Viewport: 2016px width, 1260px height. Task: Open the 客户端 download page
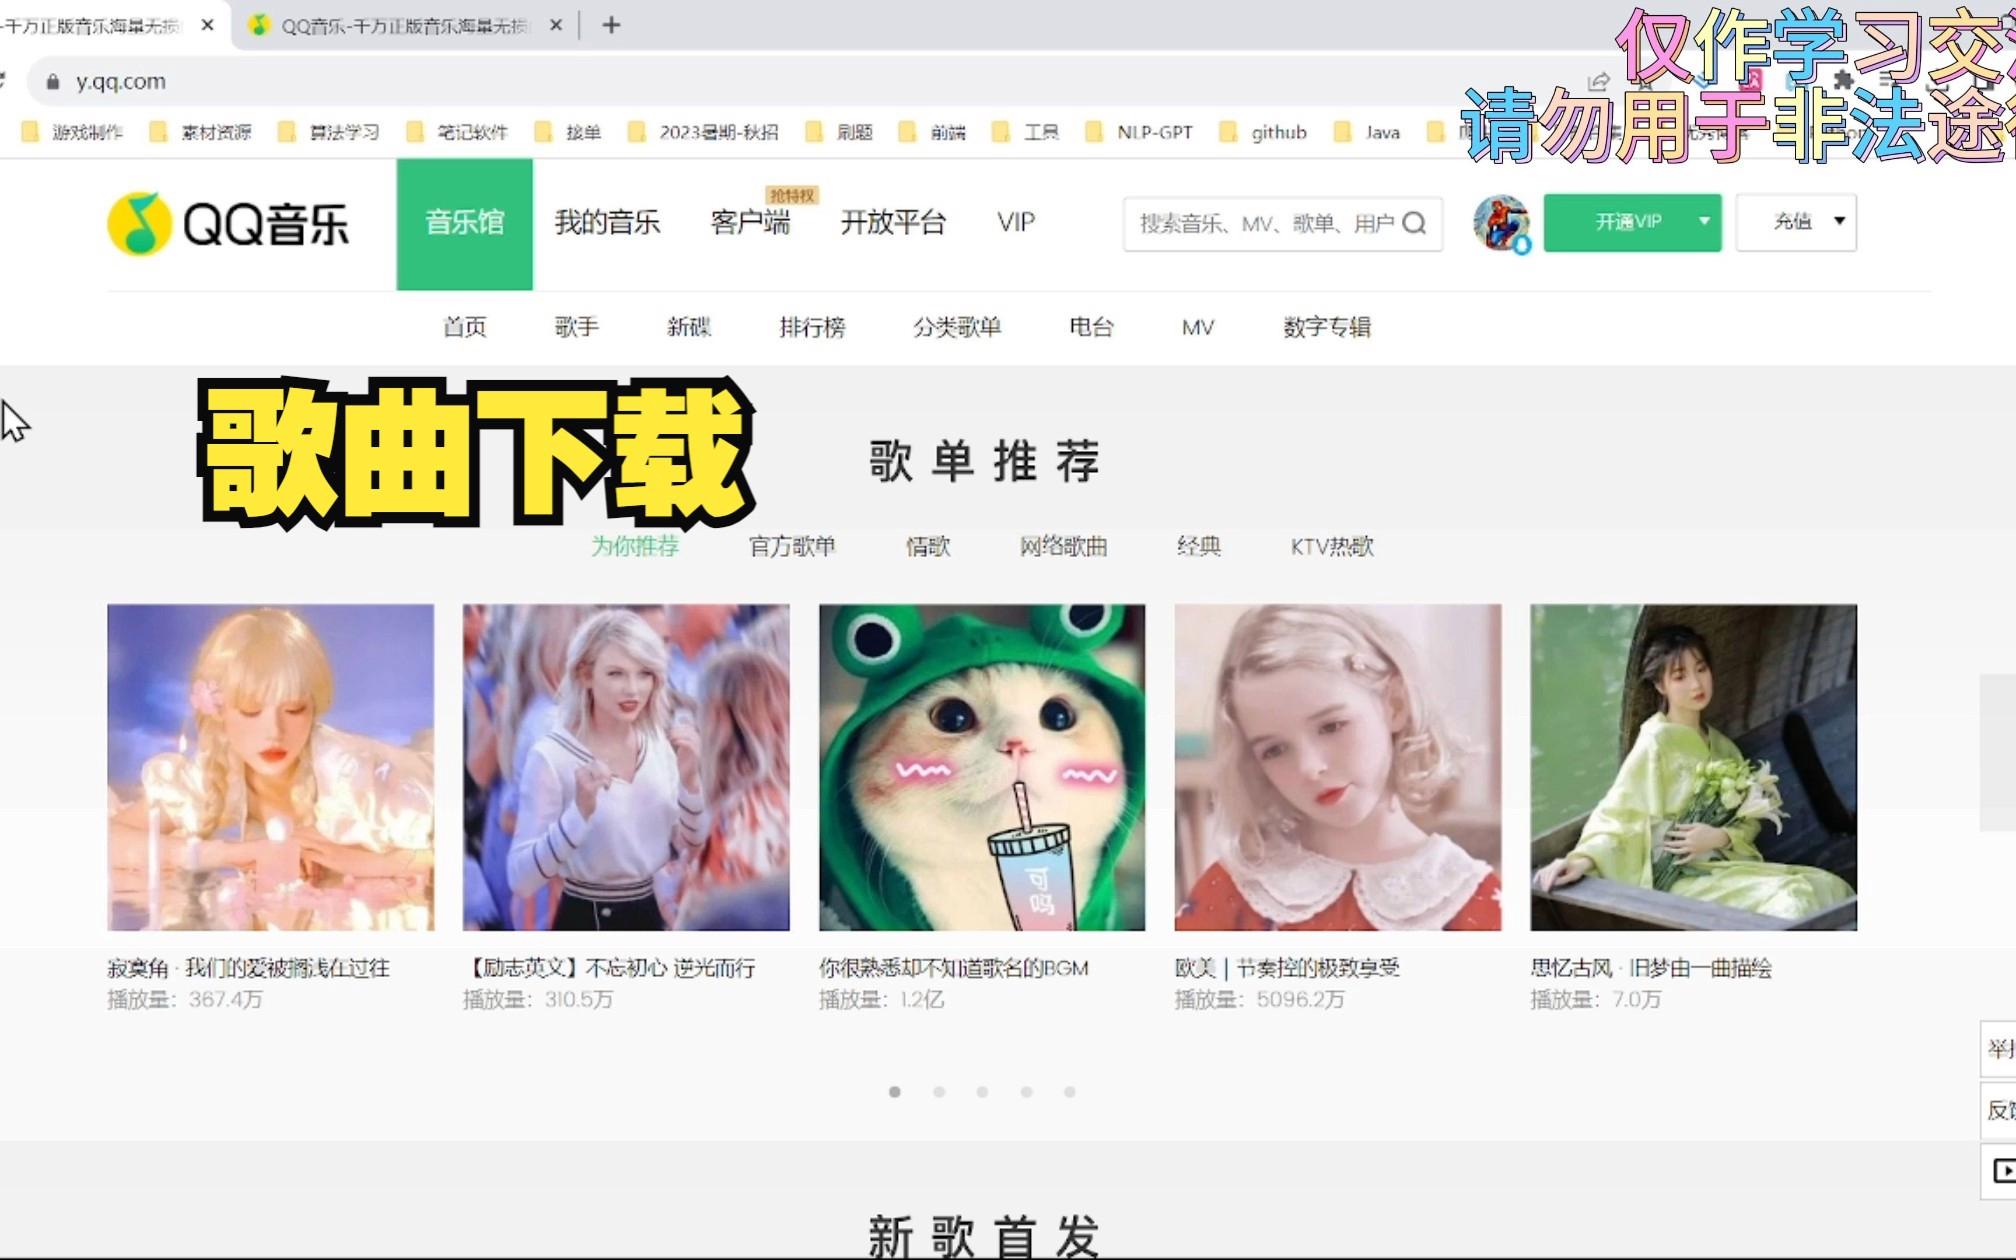[x=750, y=223]
